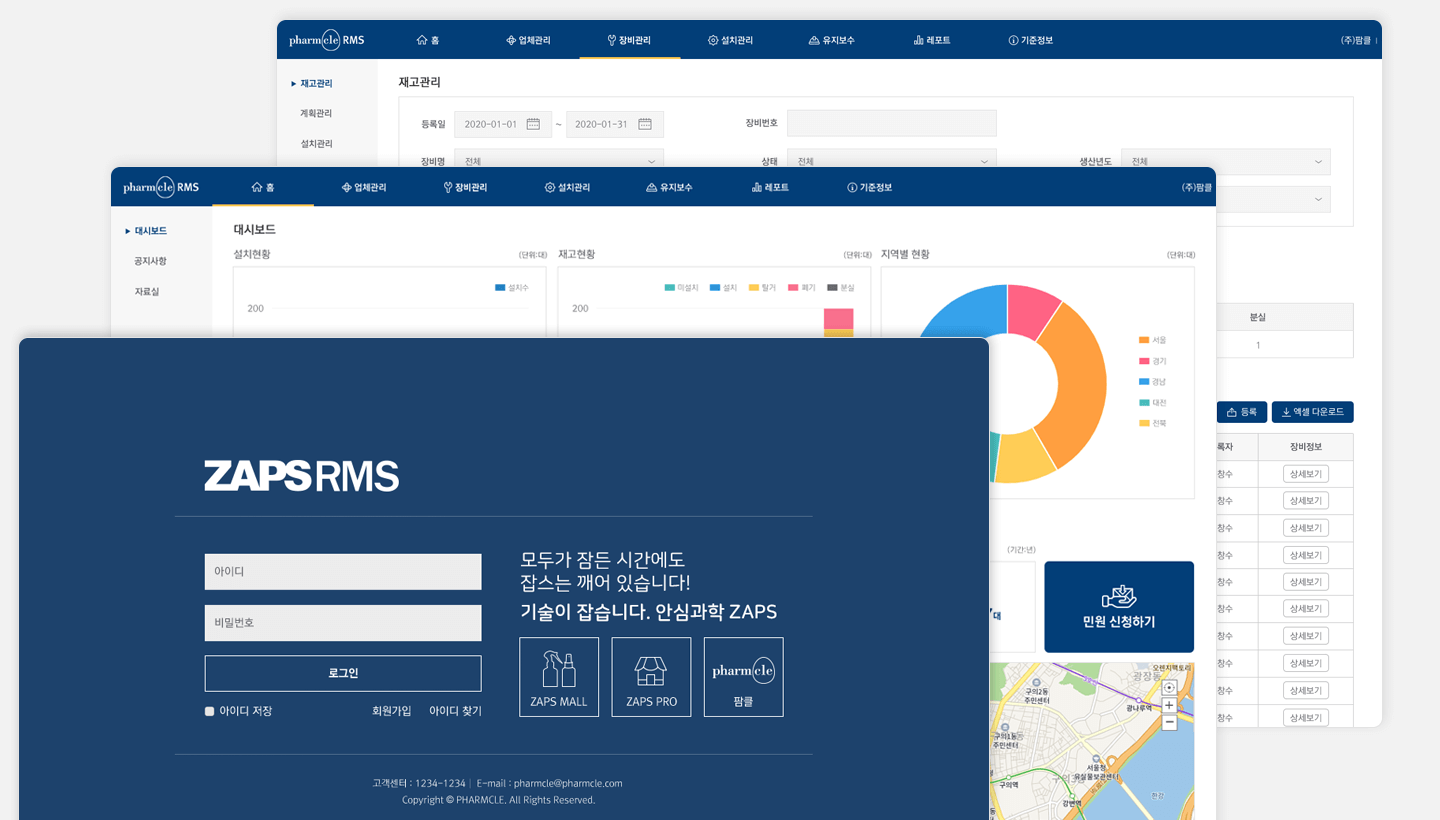
Task: Open 설치관리 in inventory window navbar
Action: click(730, 40)
